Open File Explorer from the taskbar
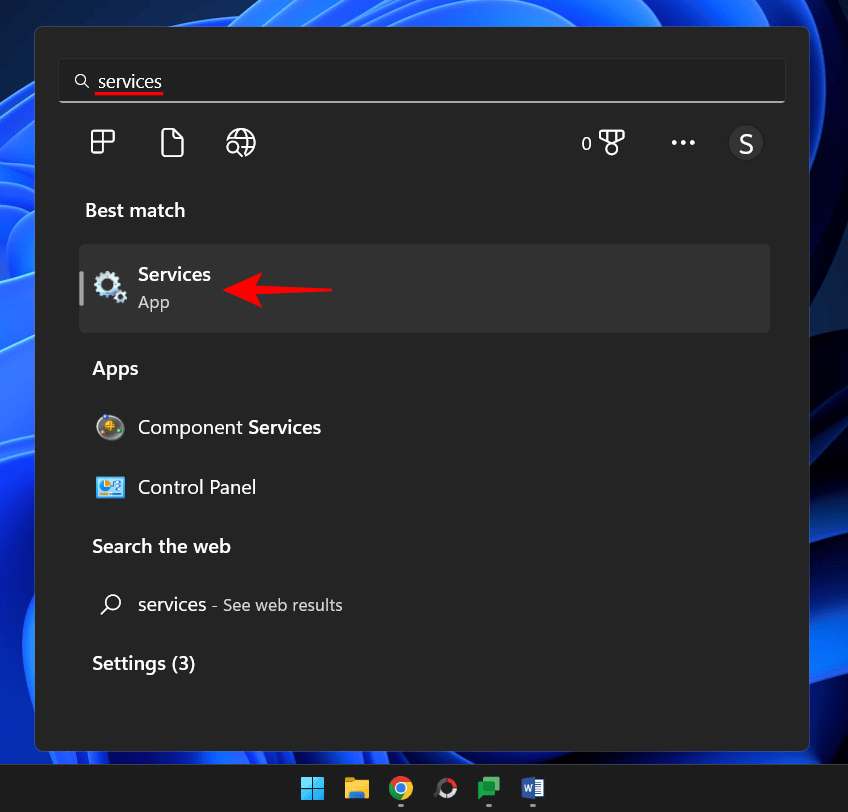 [x=356, y=789]
